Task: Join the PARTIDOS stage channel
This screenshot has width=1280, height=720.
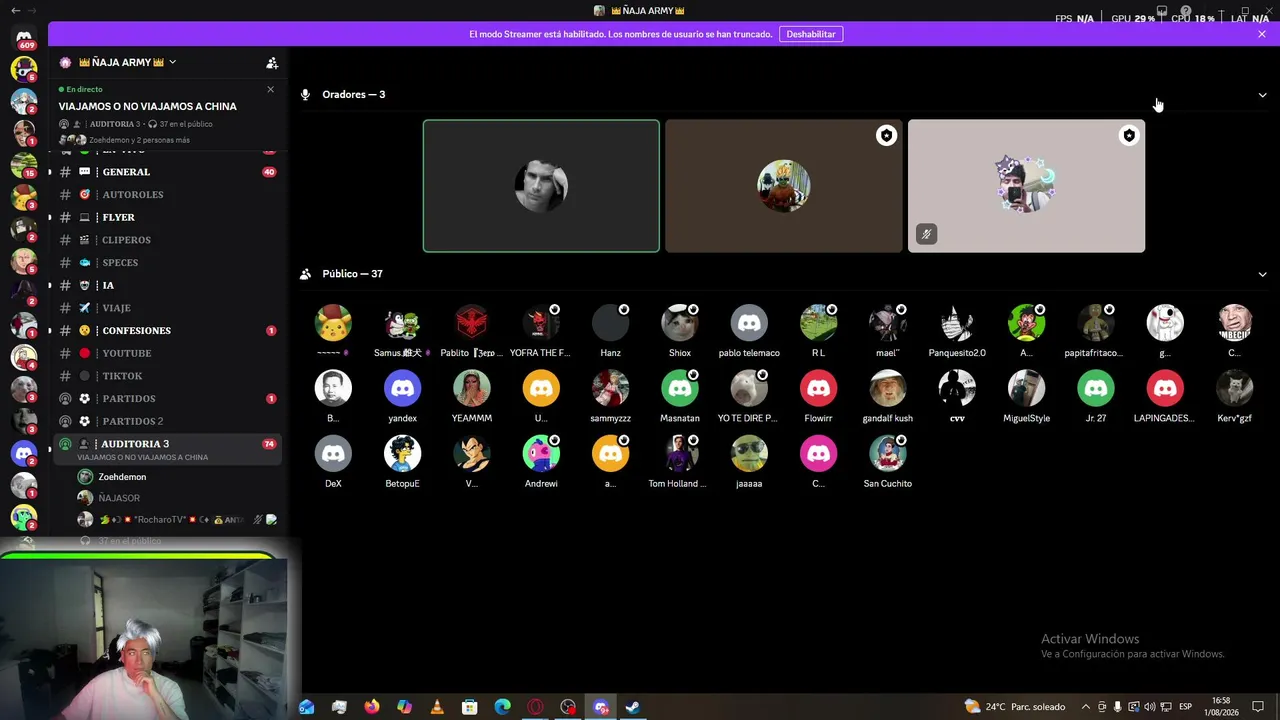Action: [x=166, y=399]
